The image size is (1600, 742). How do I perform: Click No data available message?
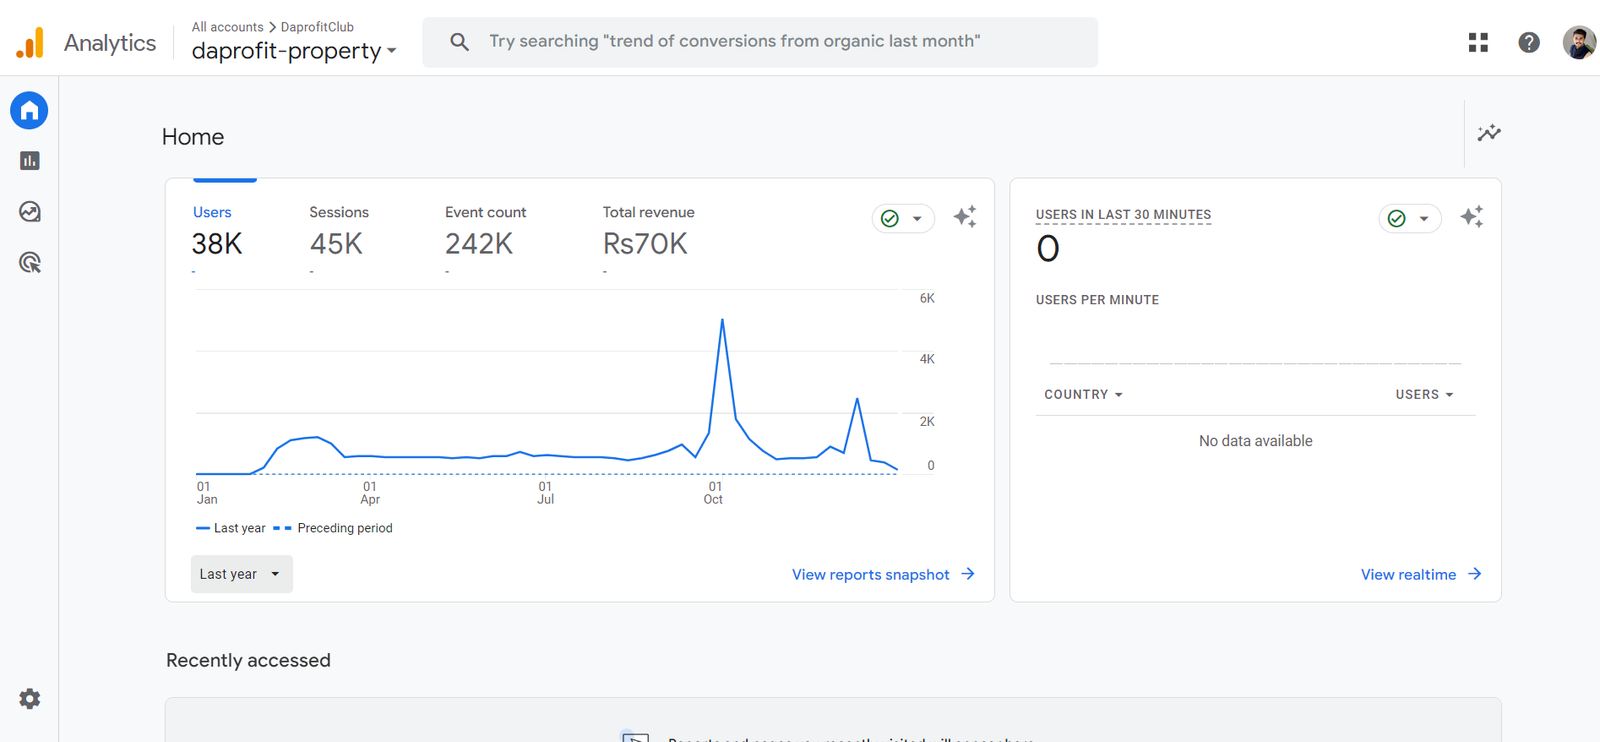click(1255, 441)
